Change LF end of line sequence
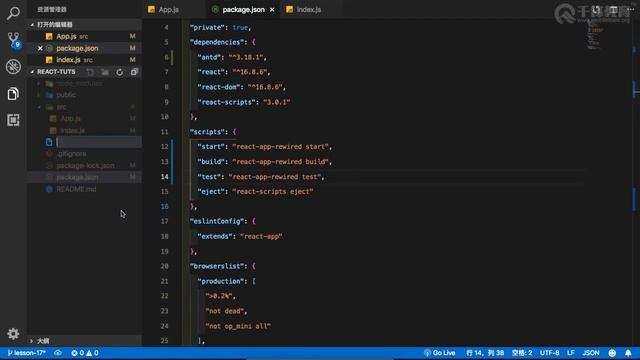The width and height of the screenshot is (640, 360). 571,353
